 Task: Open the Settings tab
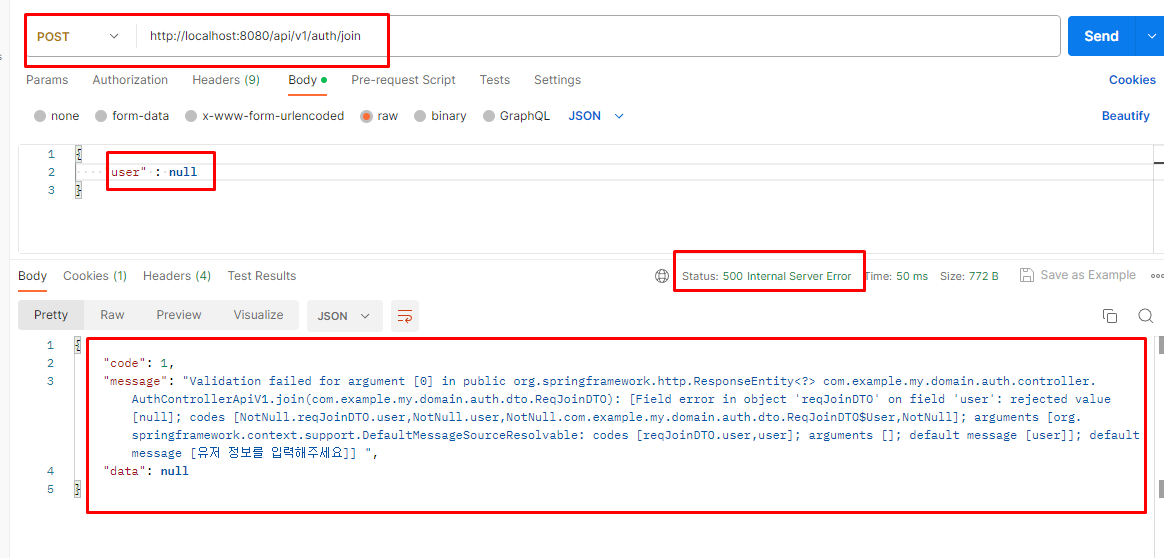pyautogui.click(x=558, y=79)
